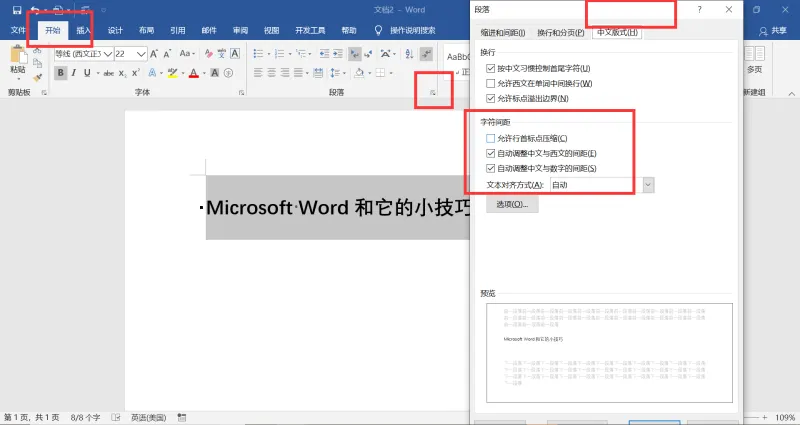Copy the selected text using Copy icon
The height and width of the screenshot is (425, 800).
click(37, 63)
